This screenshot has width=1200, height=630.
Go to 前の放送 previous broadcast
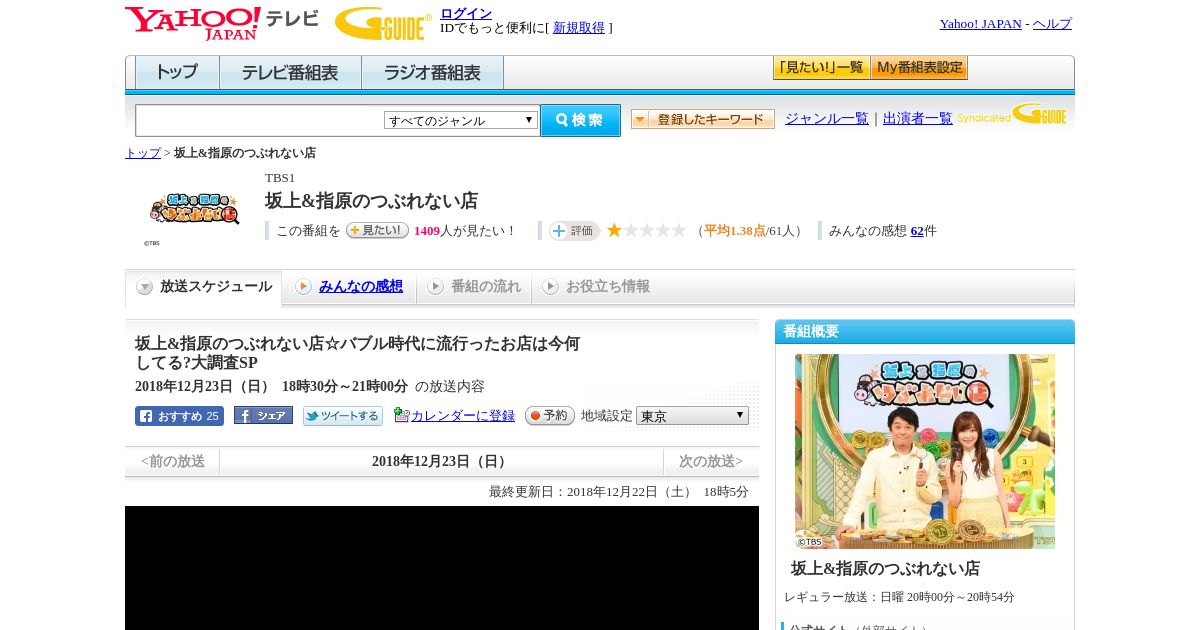click(173, 462)
